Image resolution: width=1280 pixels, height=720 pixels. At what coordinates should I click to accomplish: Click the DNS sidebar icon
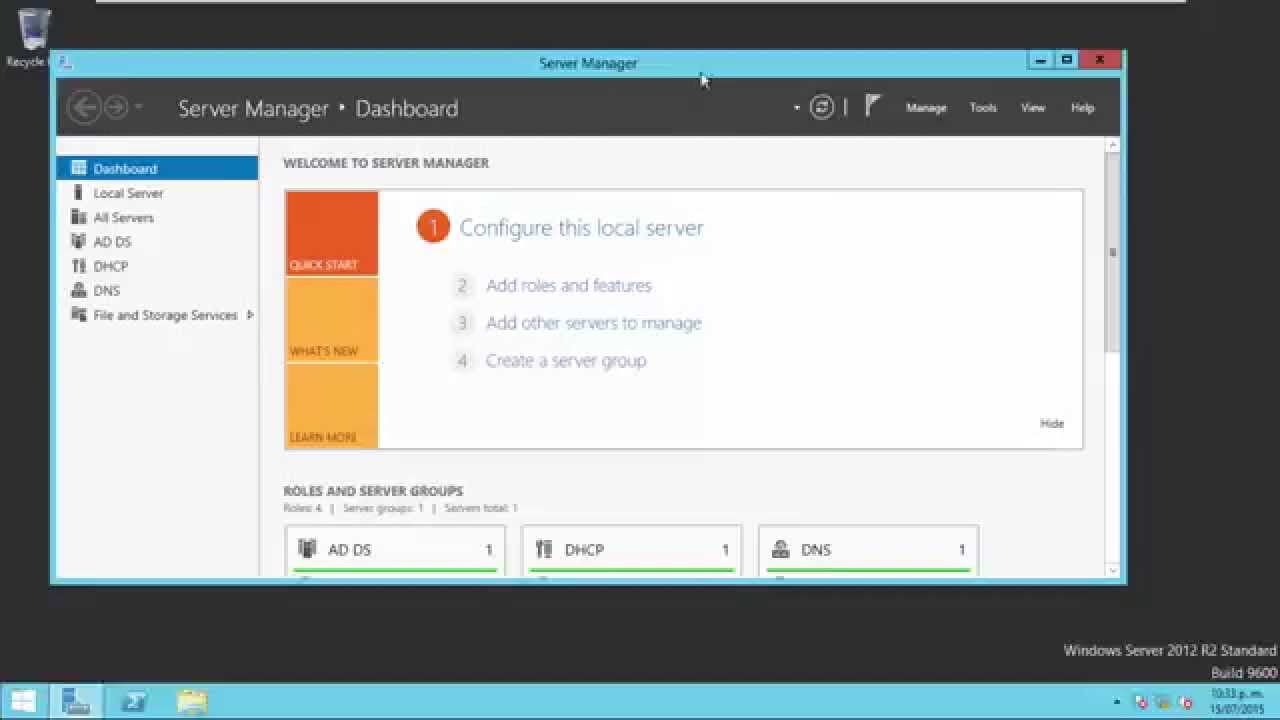(79, 290)
